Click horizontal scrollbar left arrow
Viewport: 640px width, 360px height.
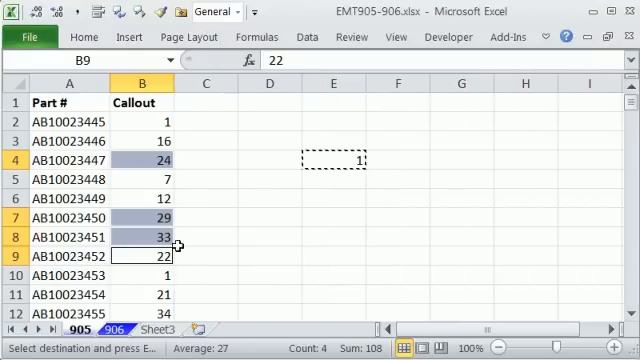388,329
